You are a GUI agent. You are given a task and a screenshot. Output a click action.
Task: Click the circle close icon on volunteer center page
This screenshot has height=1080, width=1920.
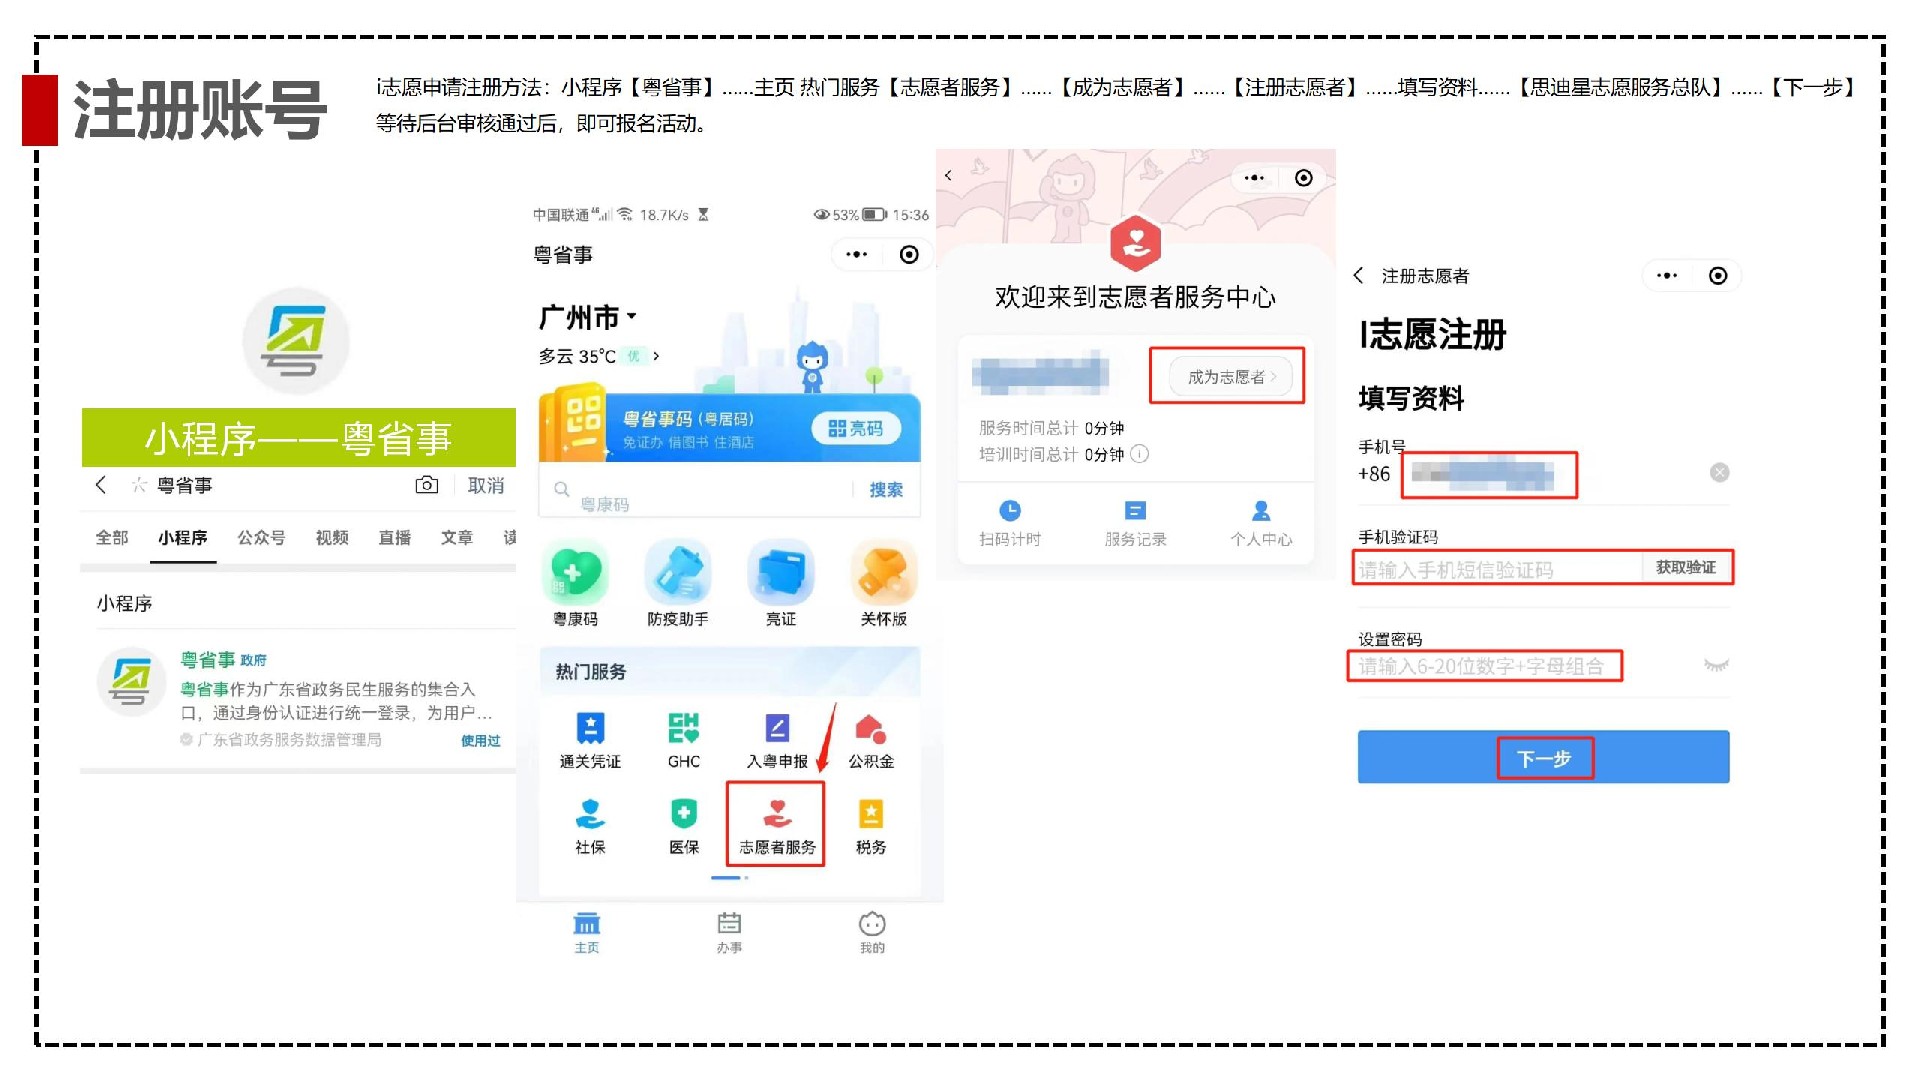pyautogui.click(x=1304, y=177)
